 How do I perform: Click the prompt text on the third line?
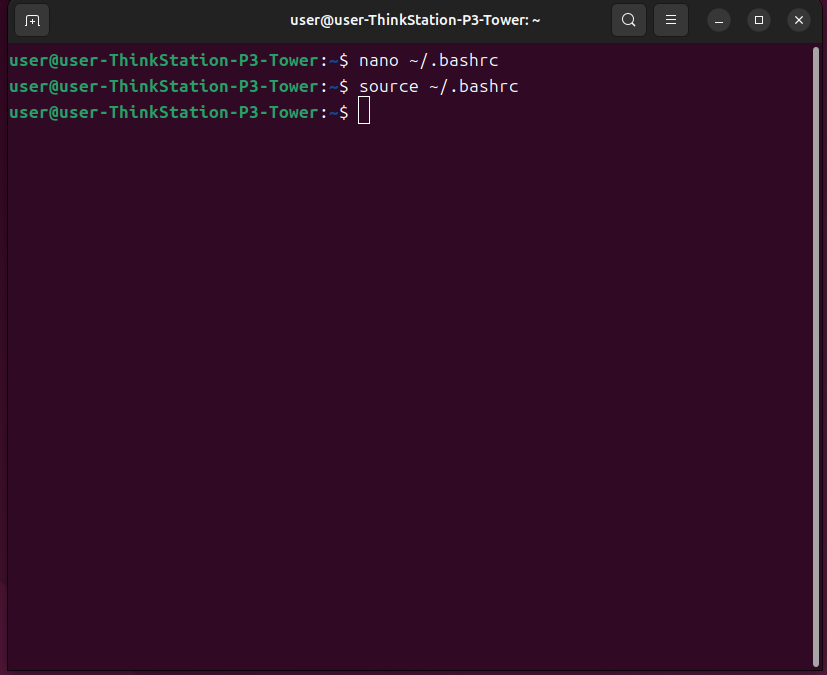[179, 112]
